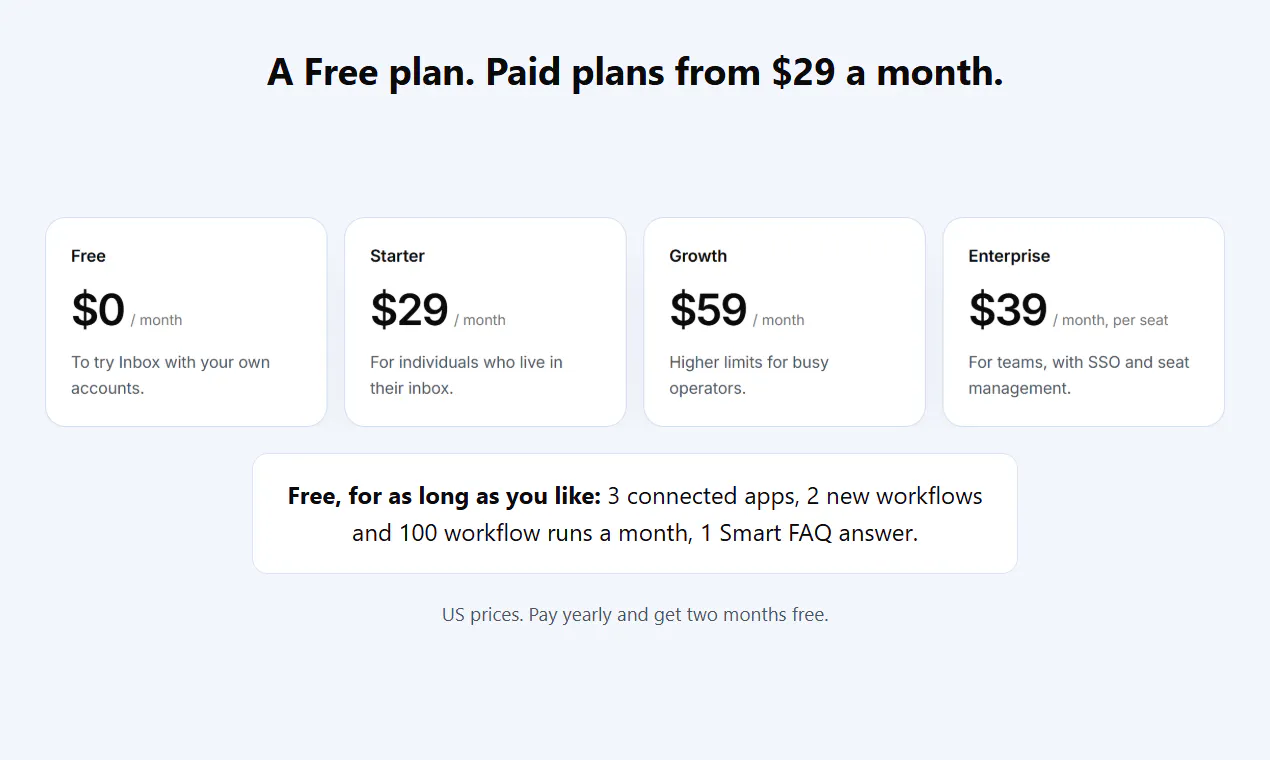This screenshot has height=760, width=1270.
Task: Click the 'US prices. Pay yearly' note
Action: 635,614
